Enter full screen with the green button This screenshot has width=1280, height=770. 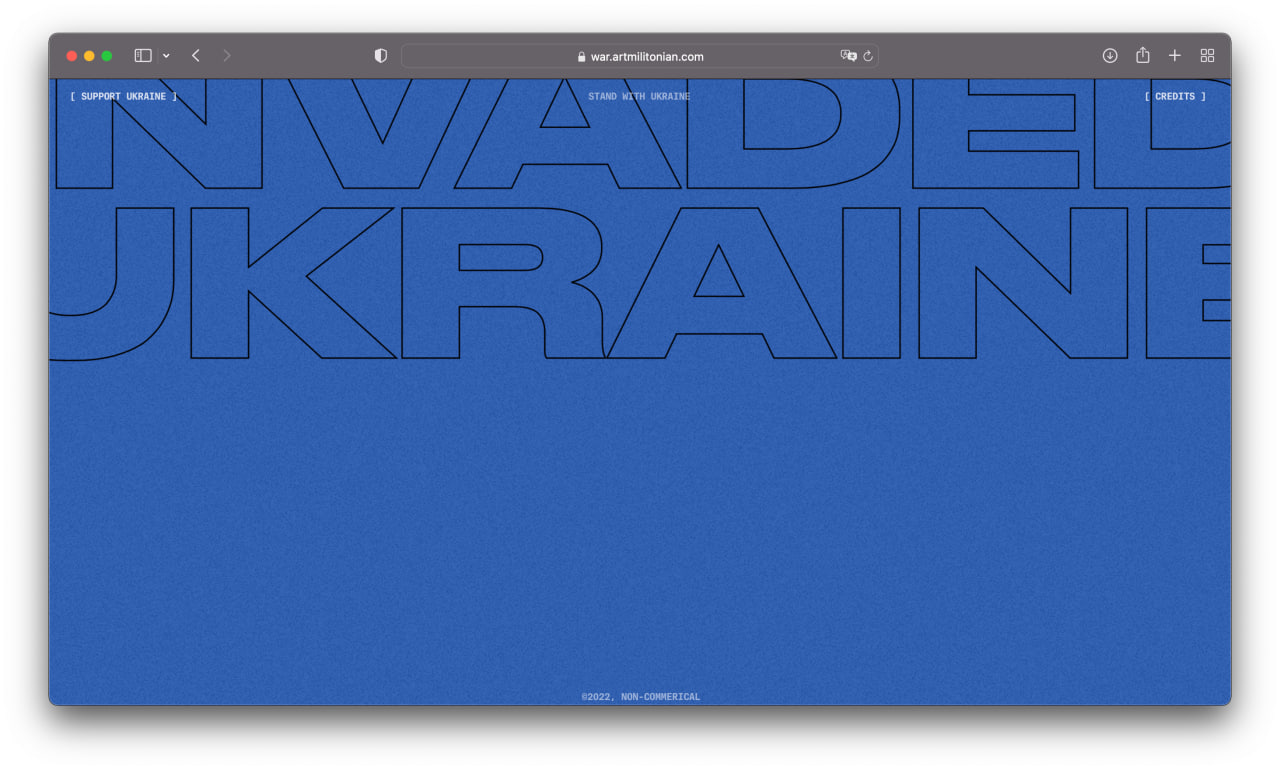click(107, 56)
